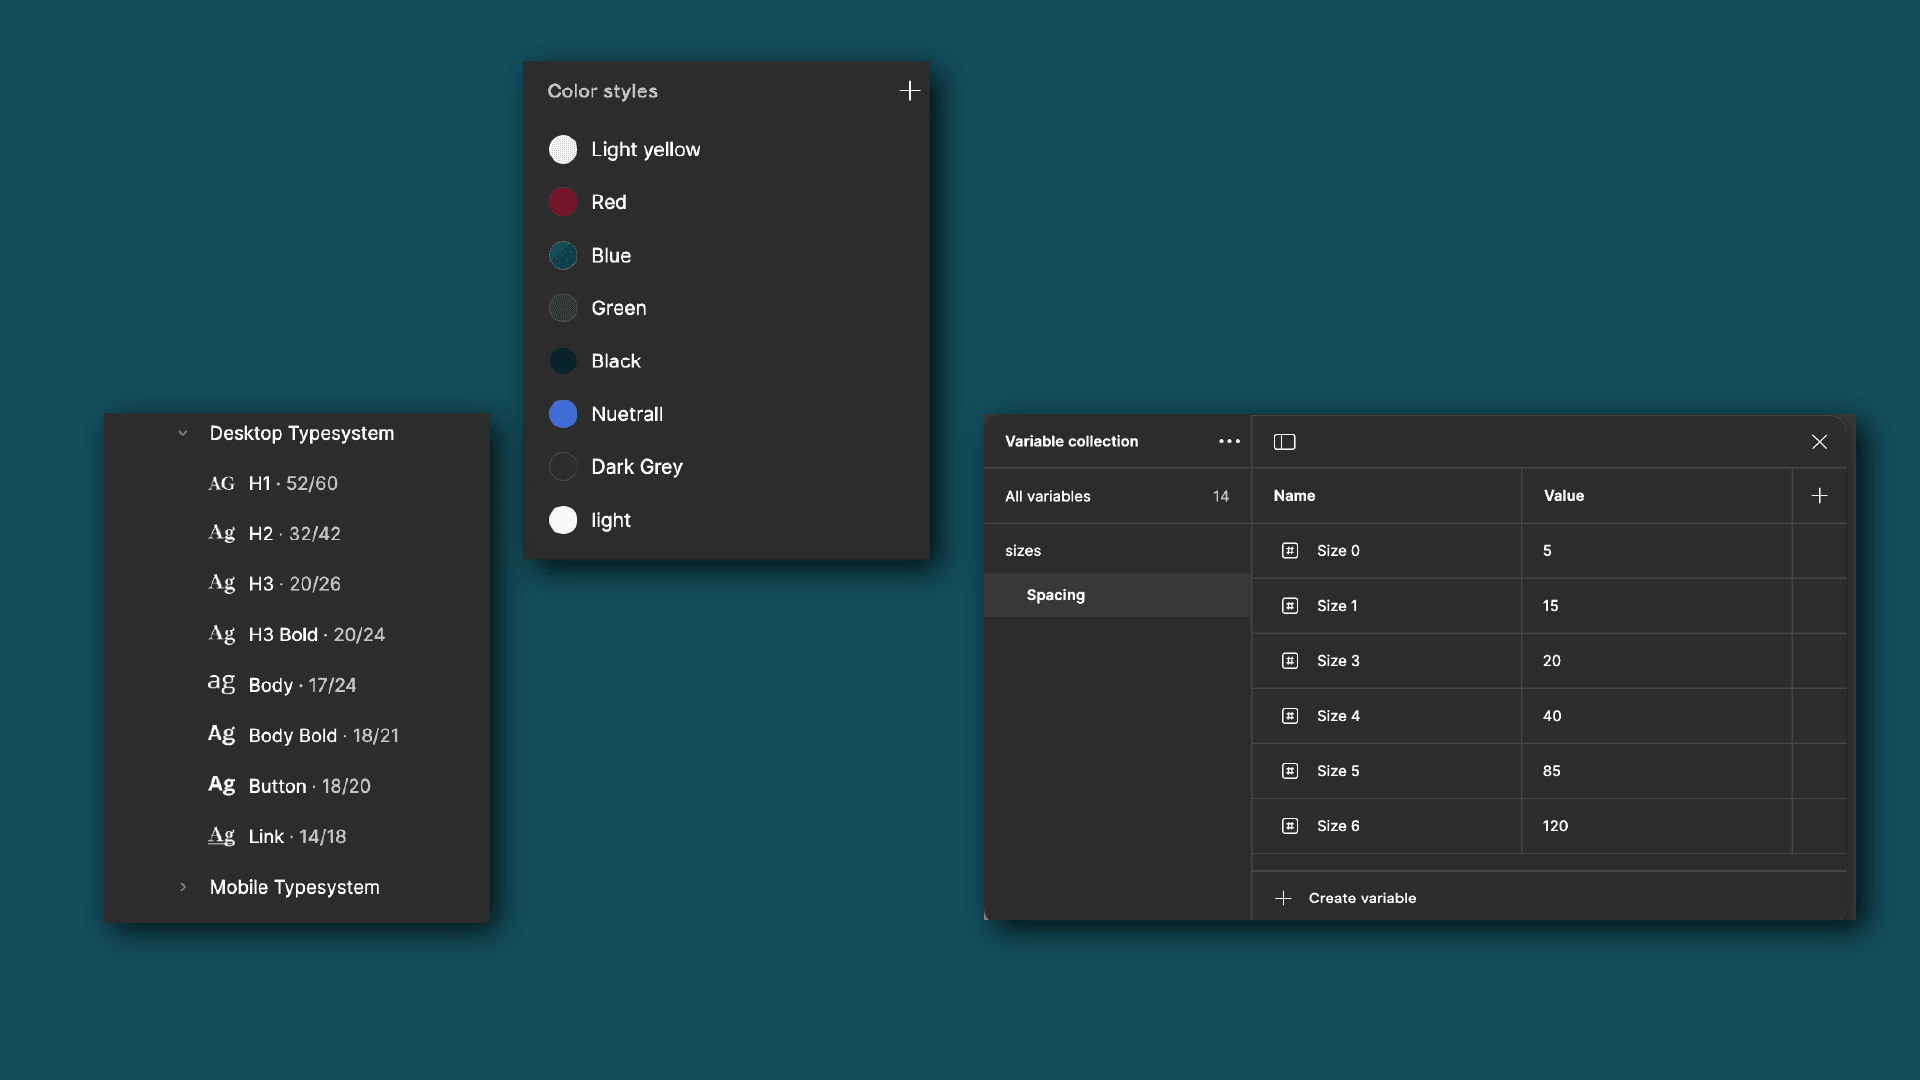The height and width of the screenshot is (1080, 1920).
Task: Add a new color style with plus icon
Action: (x=909, y=91)
